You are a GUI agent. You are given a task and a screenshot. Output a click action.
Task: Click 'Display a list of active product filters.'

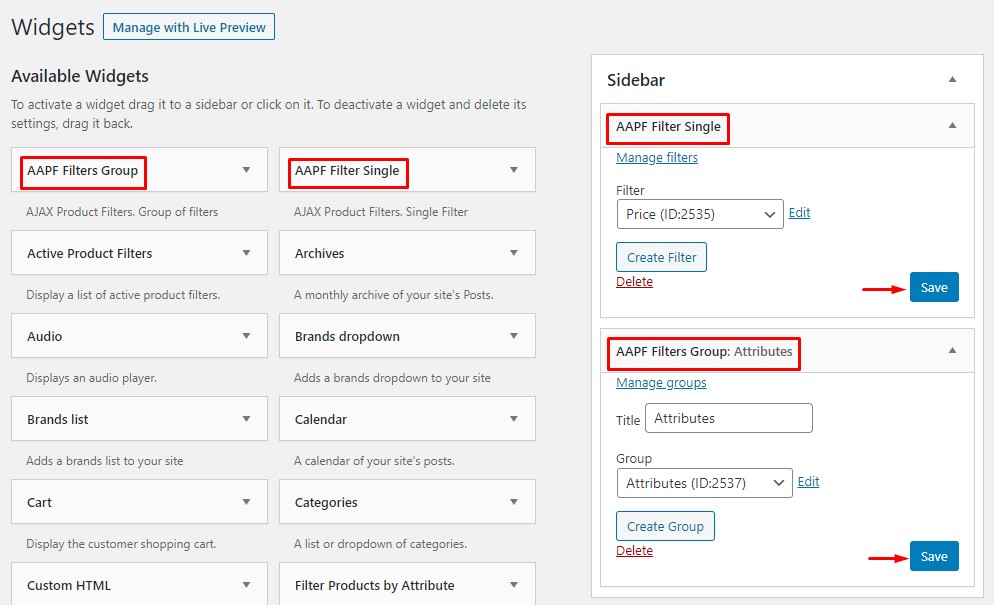point(123,295)
